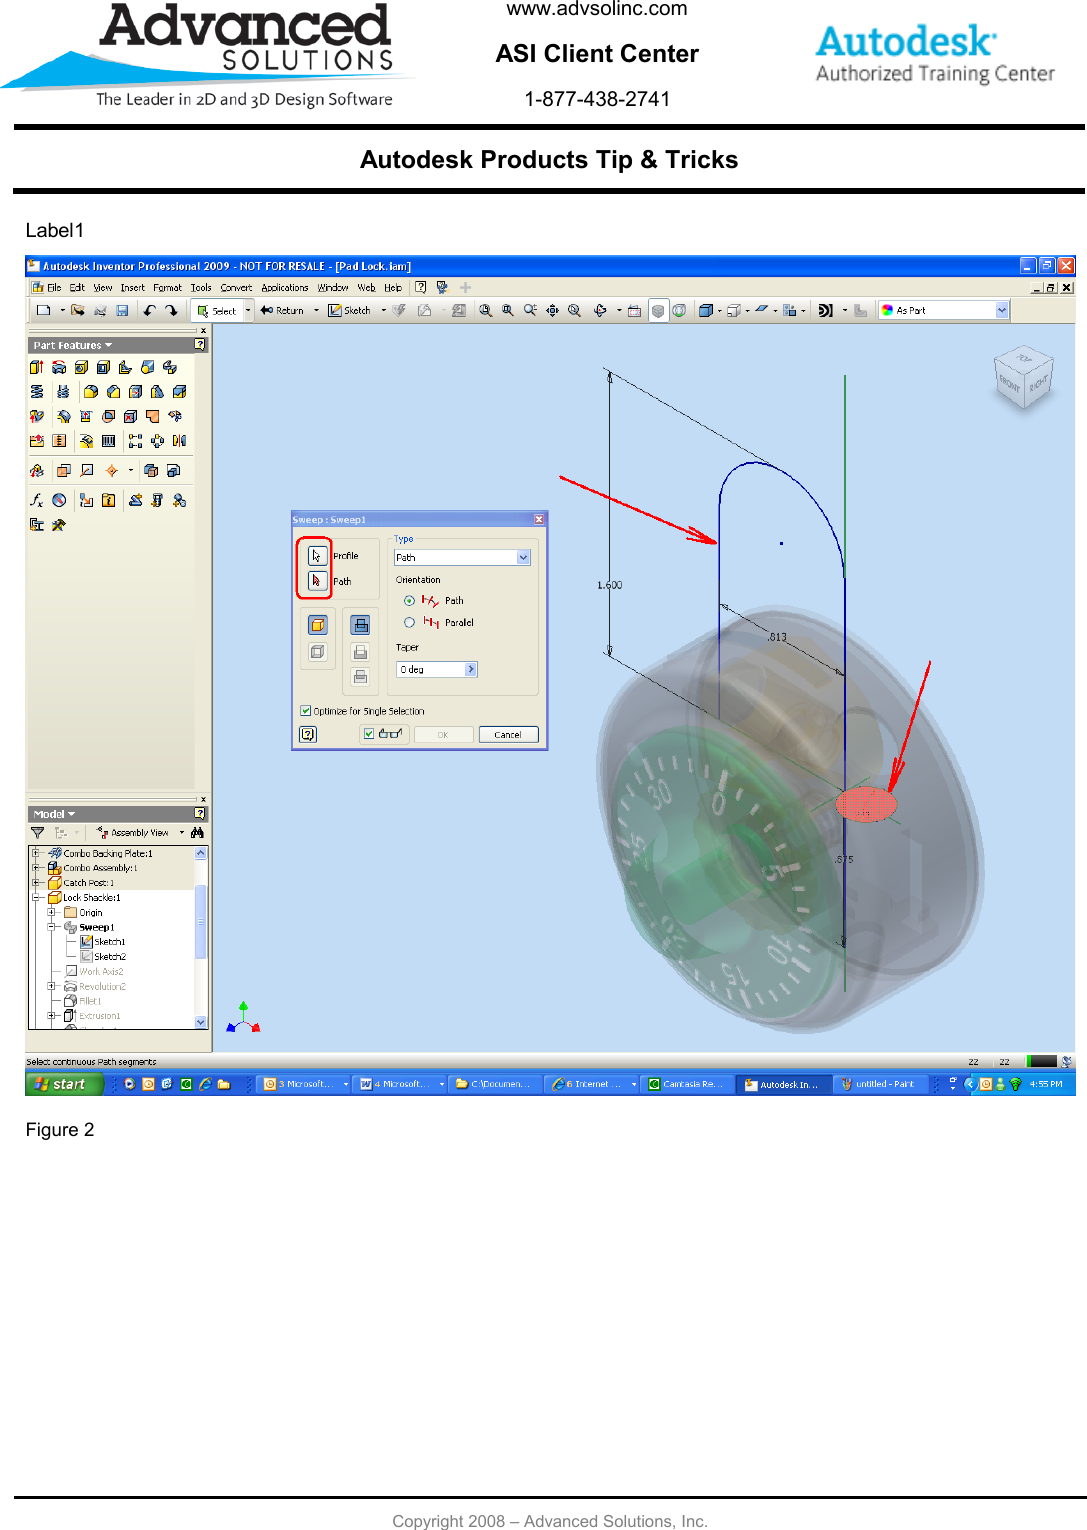Select the Mirror Feature tool
1087x1530 pixels.
tap(179, 440)
